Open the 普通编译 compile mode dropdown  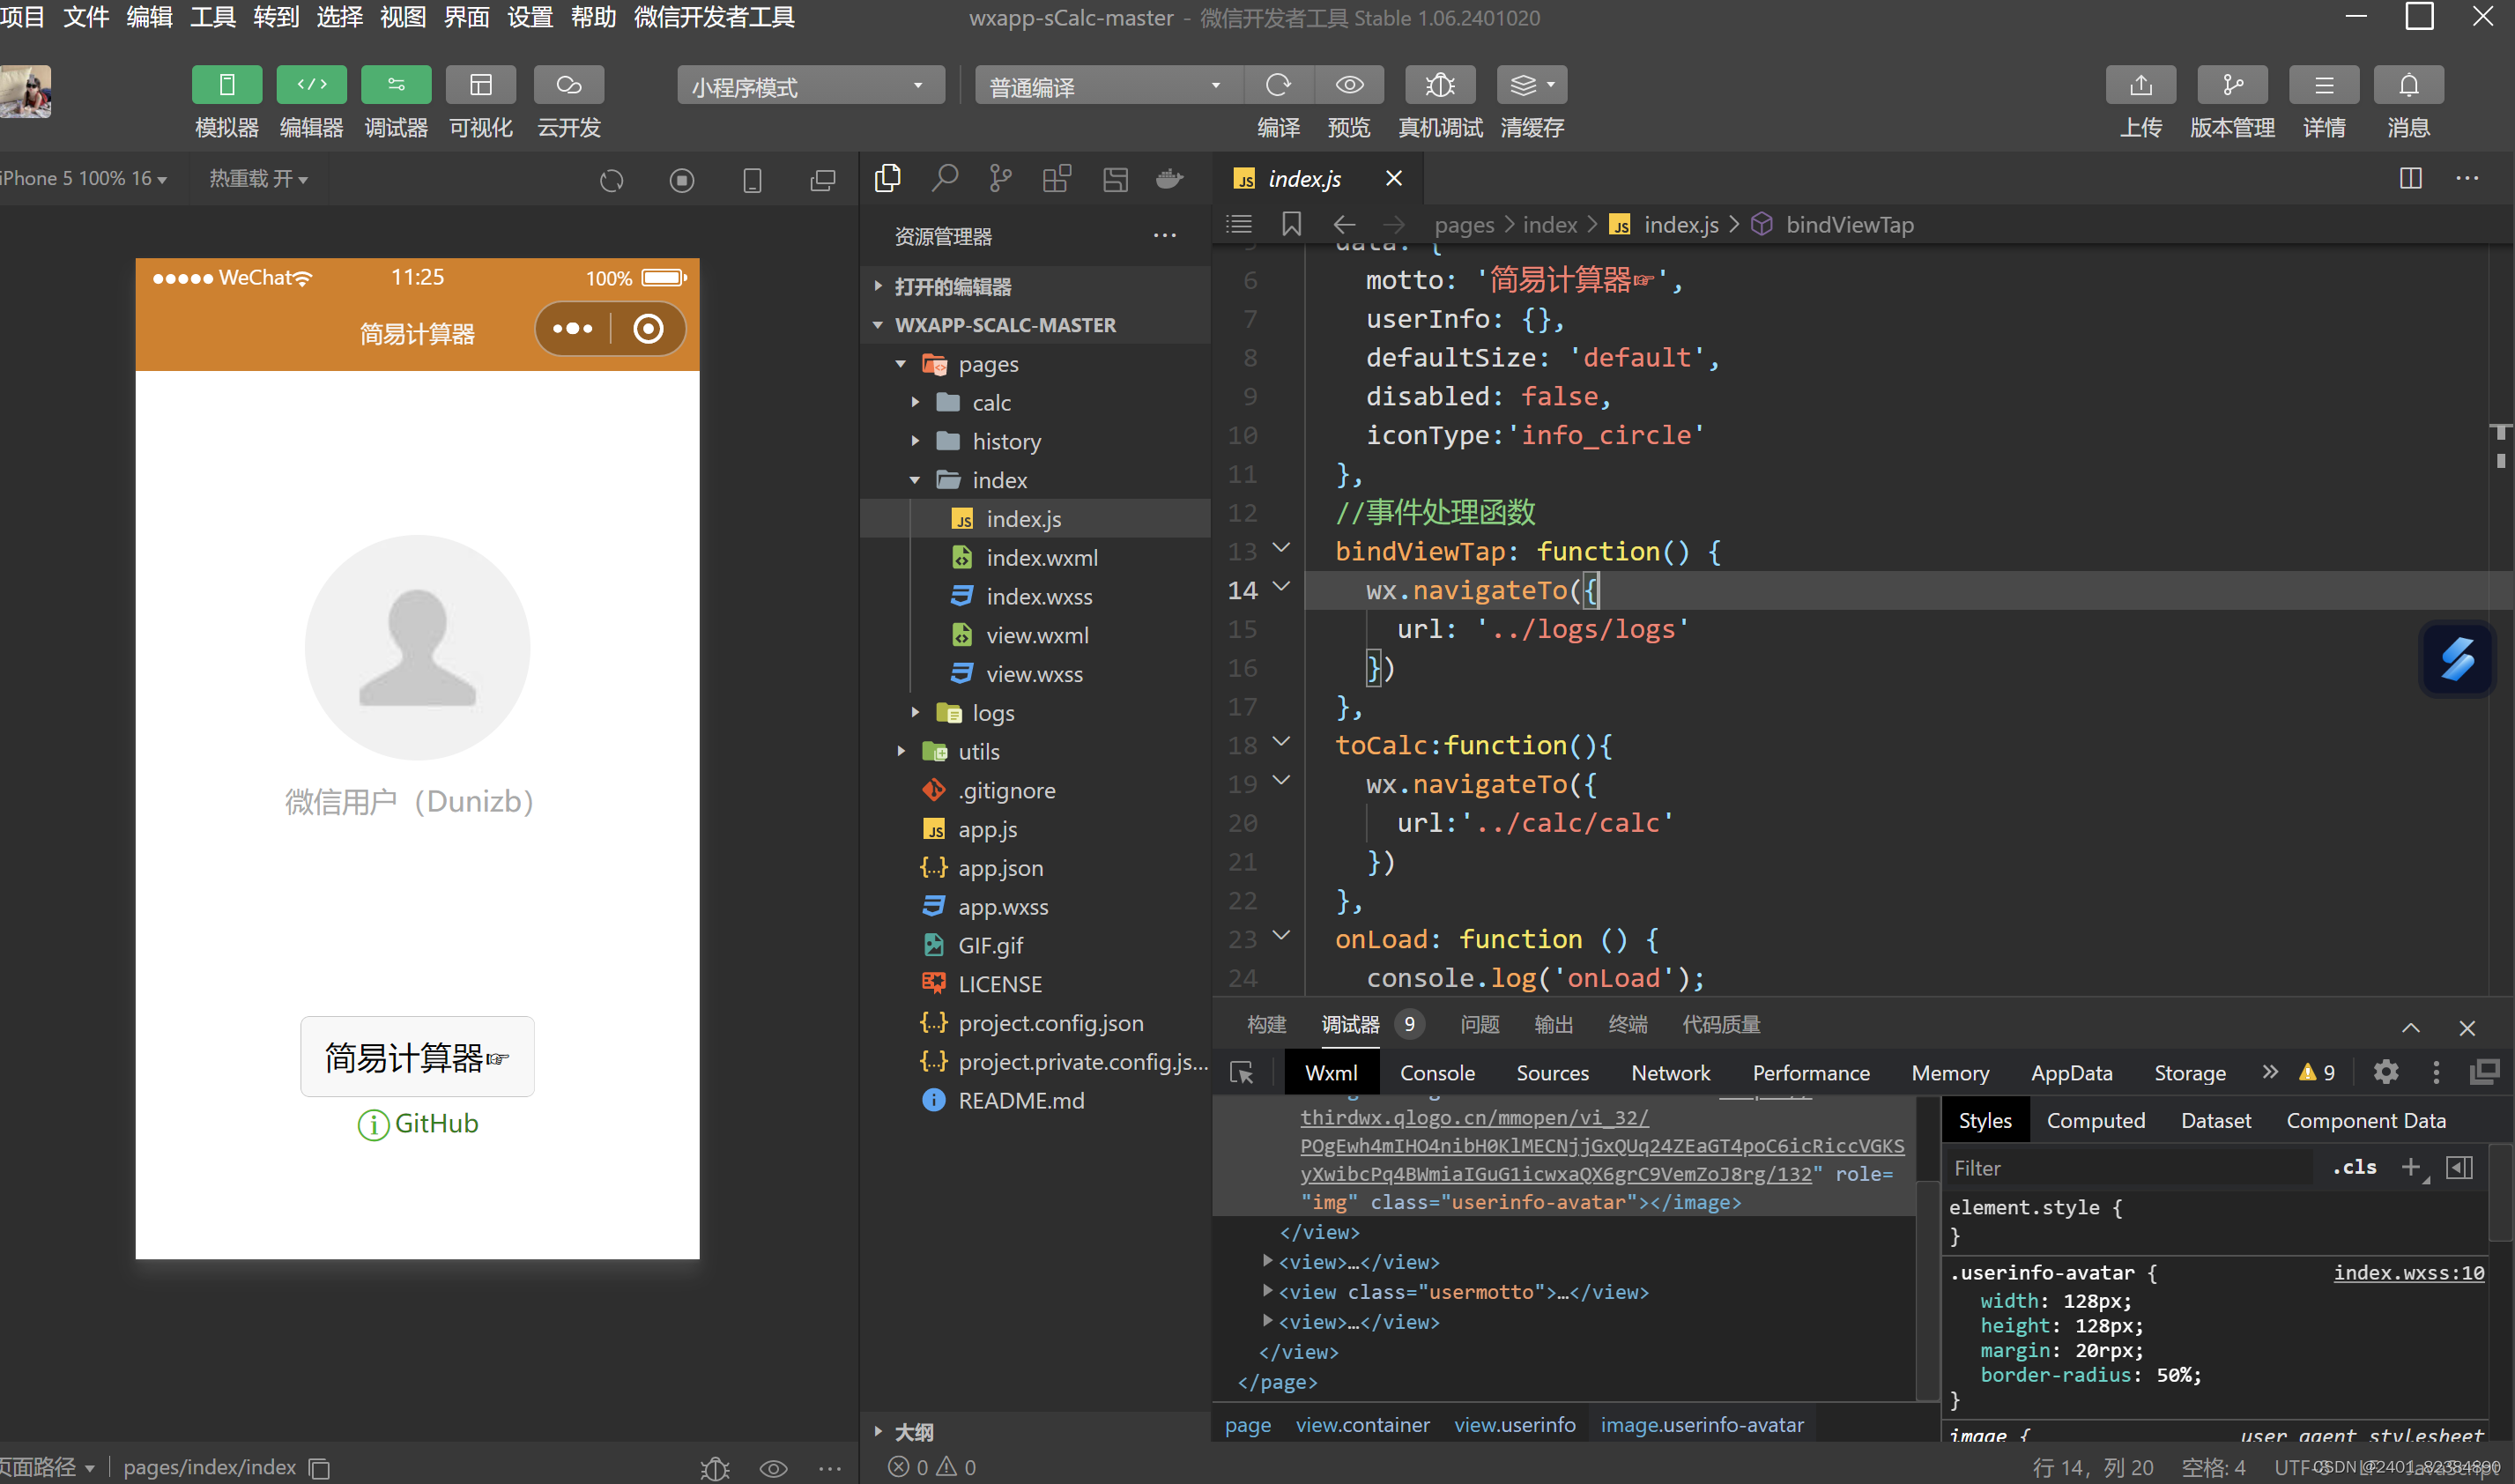(1106, 86)
